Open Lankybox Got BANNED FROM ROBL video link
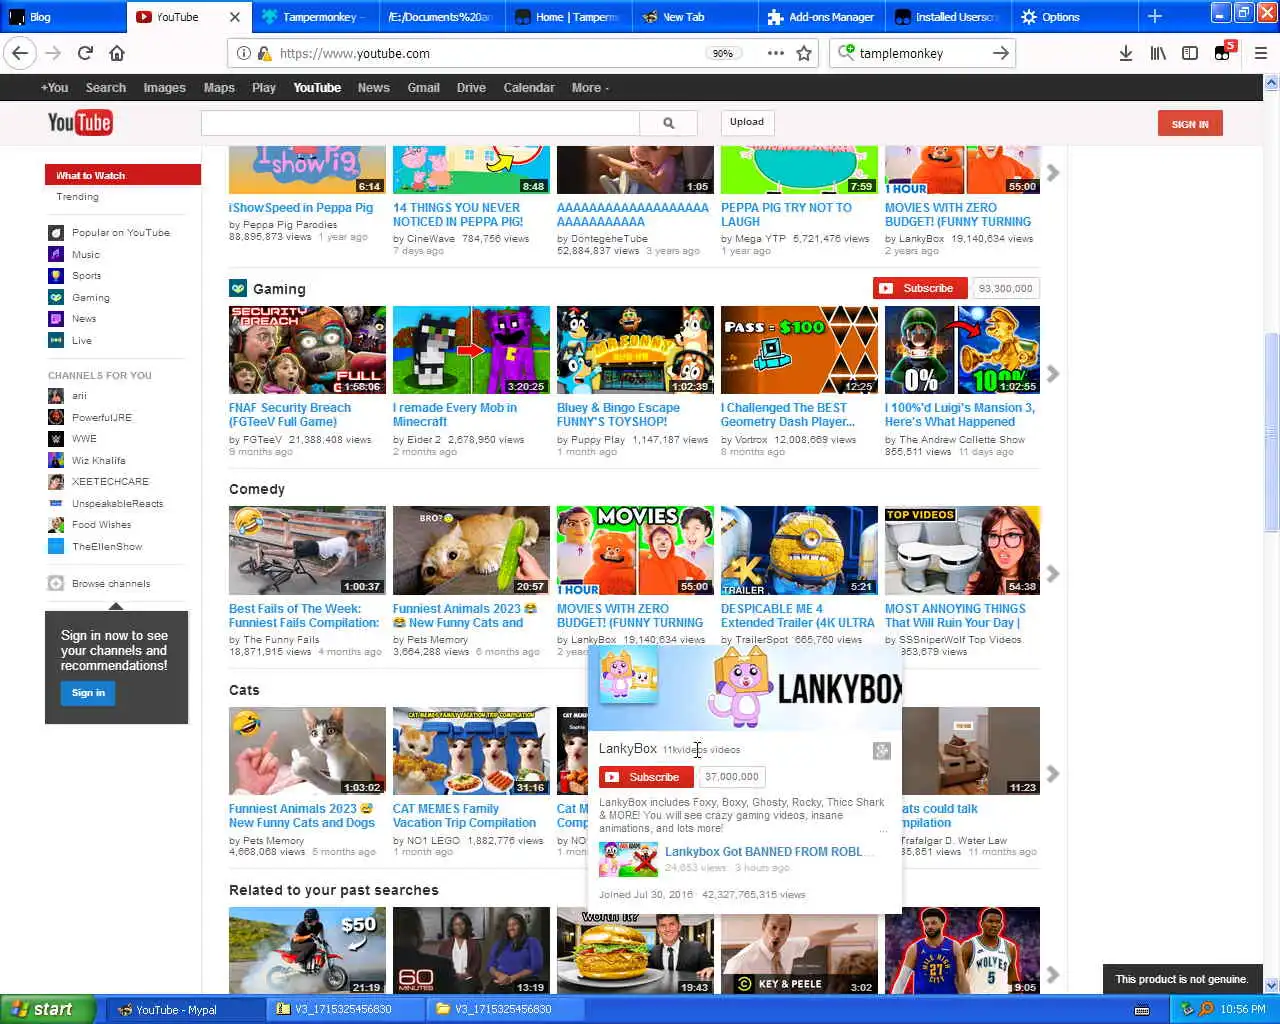 click(x=770, y=852)
